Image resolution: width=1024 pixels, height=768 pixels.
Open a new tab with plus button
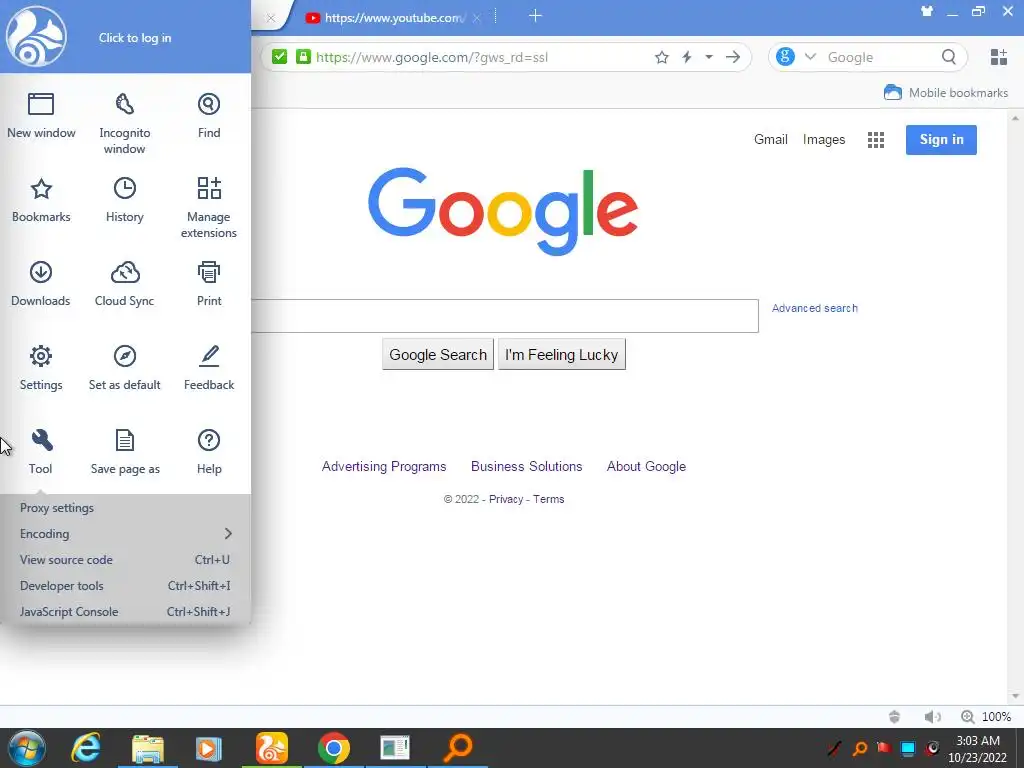pyautogui.click(x=536, y=16)
